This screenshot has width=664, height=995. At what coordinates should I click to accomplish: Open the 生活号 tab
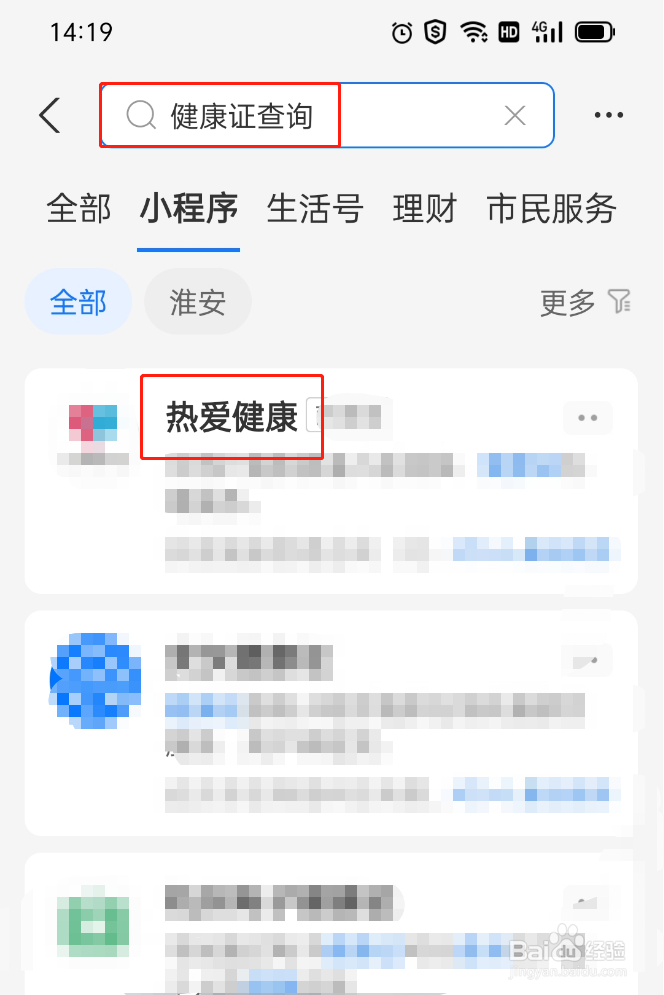[315, 209]
